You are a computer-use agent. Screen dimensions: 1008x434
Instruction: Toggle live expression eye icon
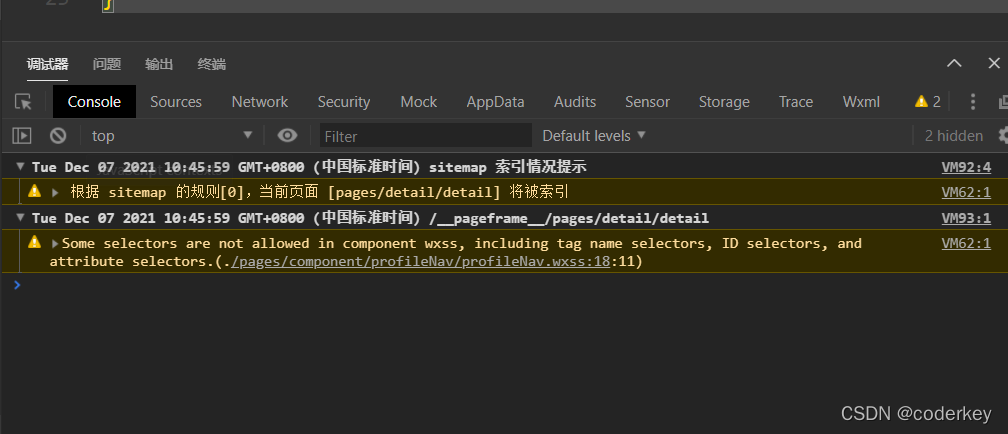287,135
